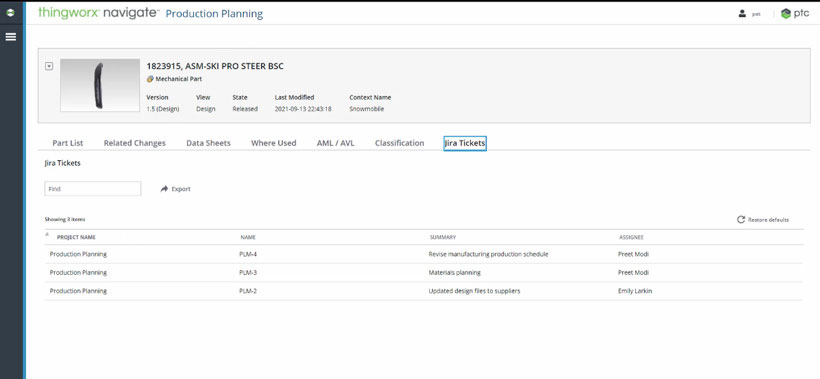Click 'Materials planning' summary cell
820x379 pixels.
454,273
